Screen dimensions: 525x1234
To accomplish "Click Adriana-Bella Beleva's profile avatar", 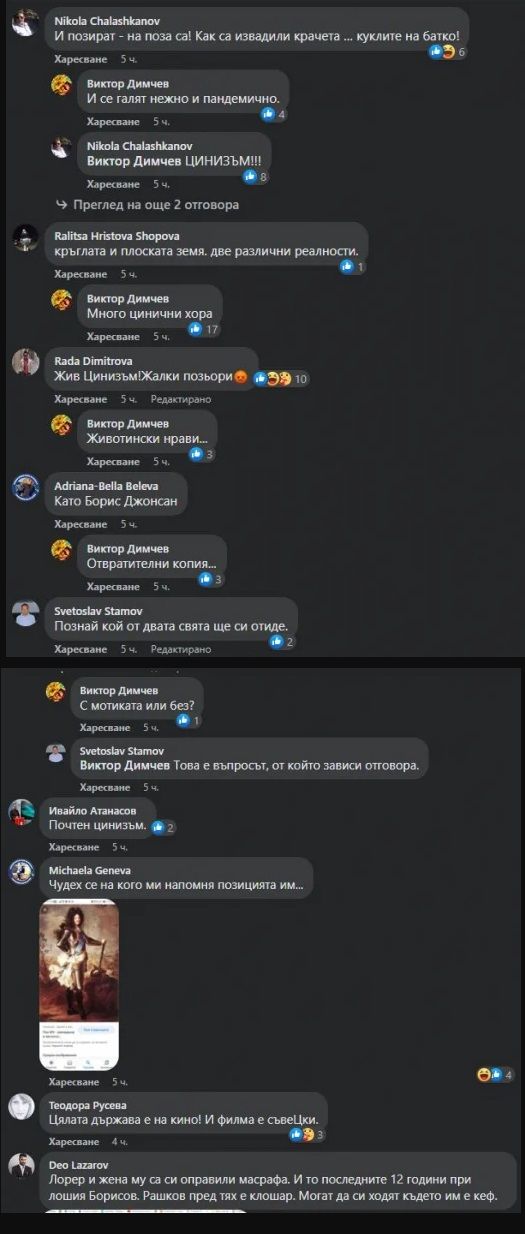I will 26,488.
